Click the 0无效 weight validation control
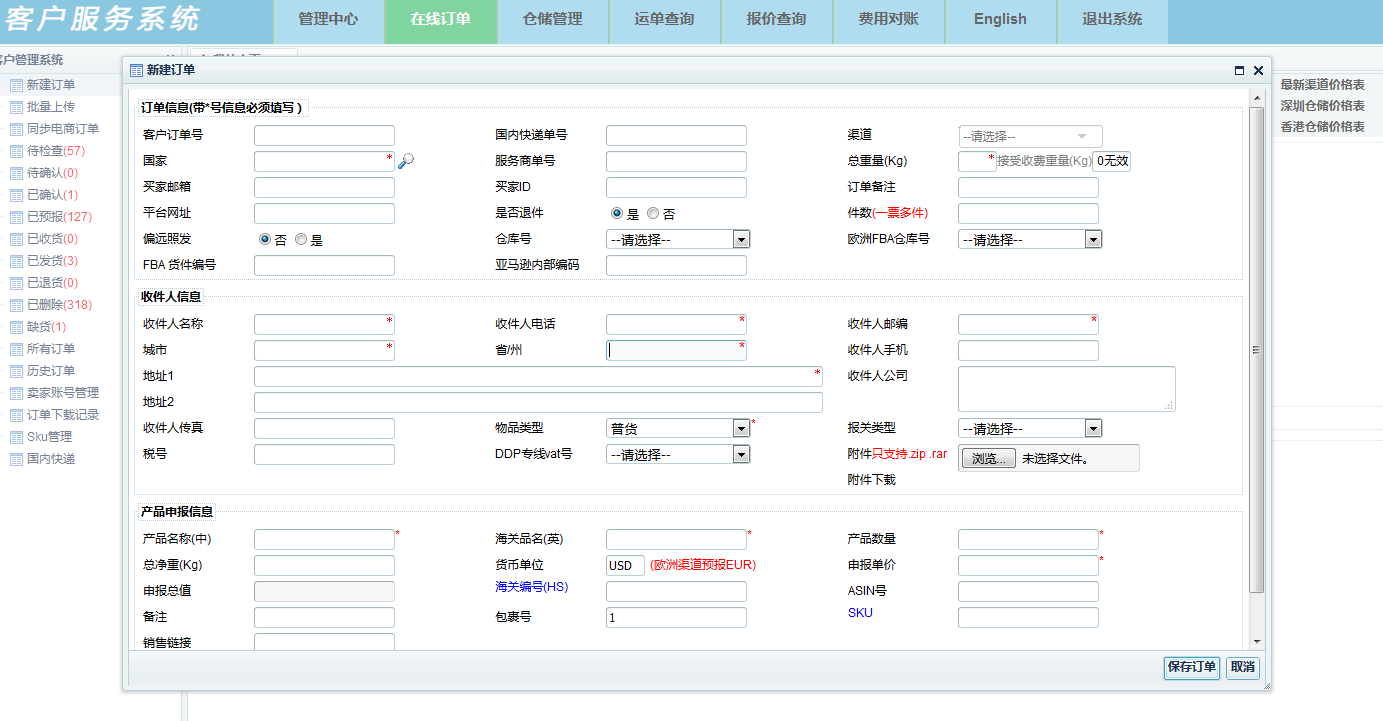This screenshot has width=1383, height=721. (1113, 161)
